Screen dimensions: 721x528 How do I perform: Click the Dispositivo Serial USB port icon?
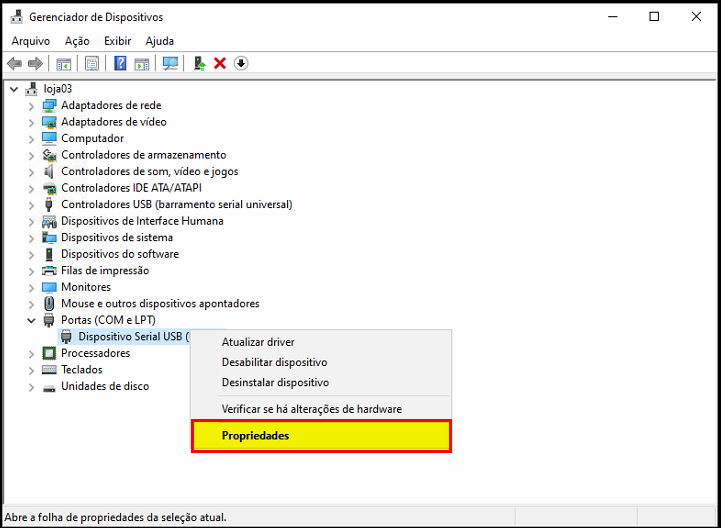point(67,337)
